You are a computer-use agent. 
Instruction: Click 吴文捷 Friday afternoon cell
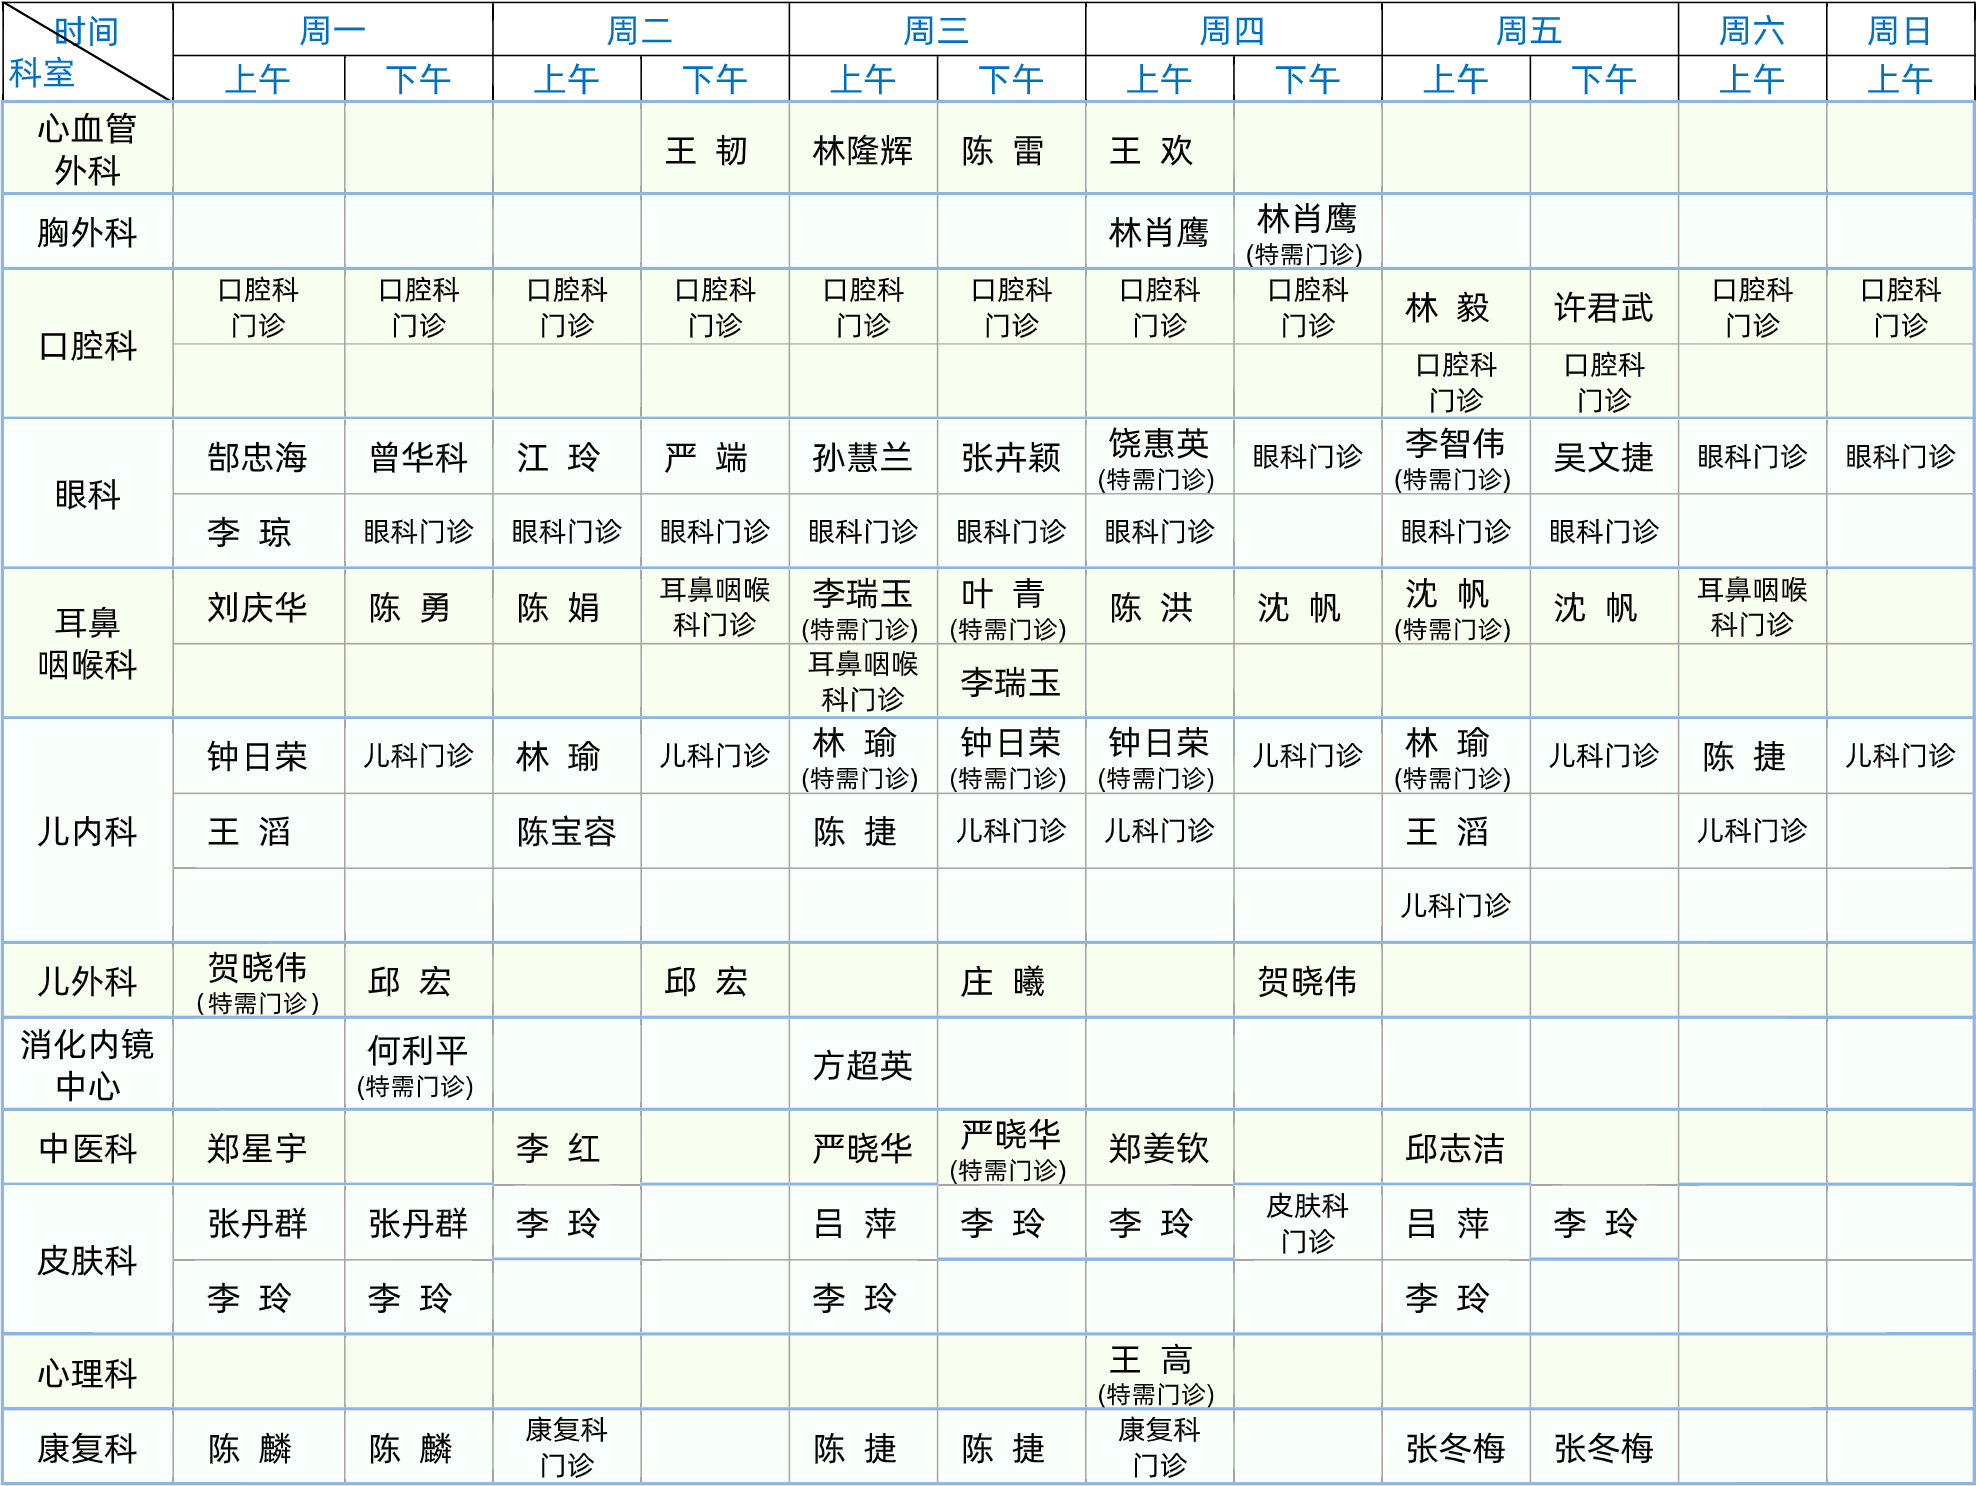pos(1603,457)
